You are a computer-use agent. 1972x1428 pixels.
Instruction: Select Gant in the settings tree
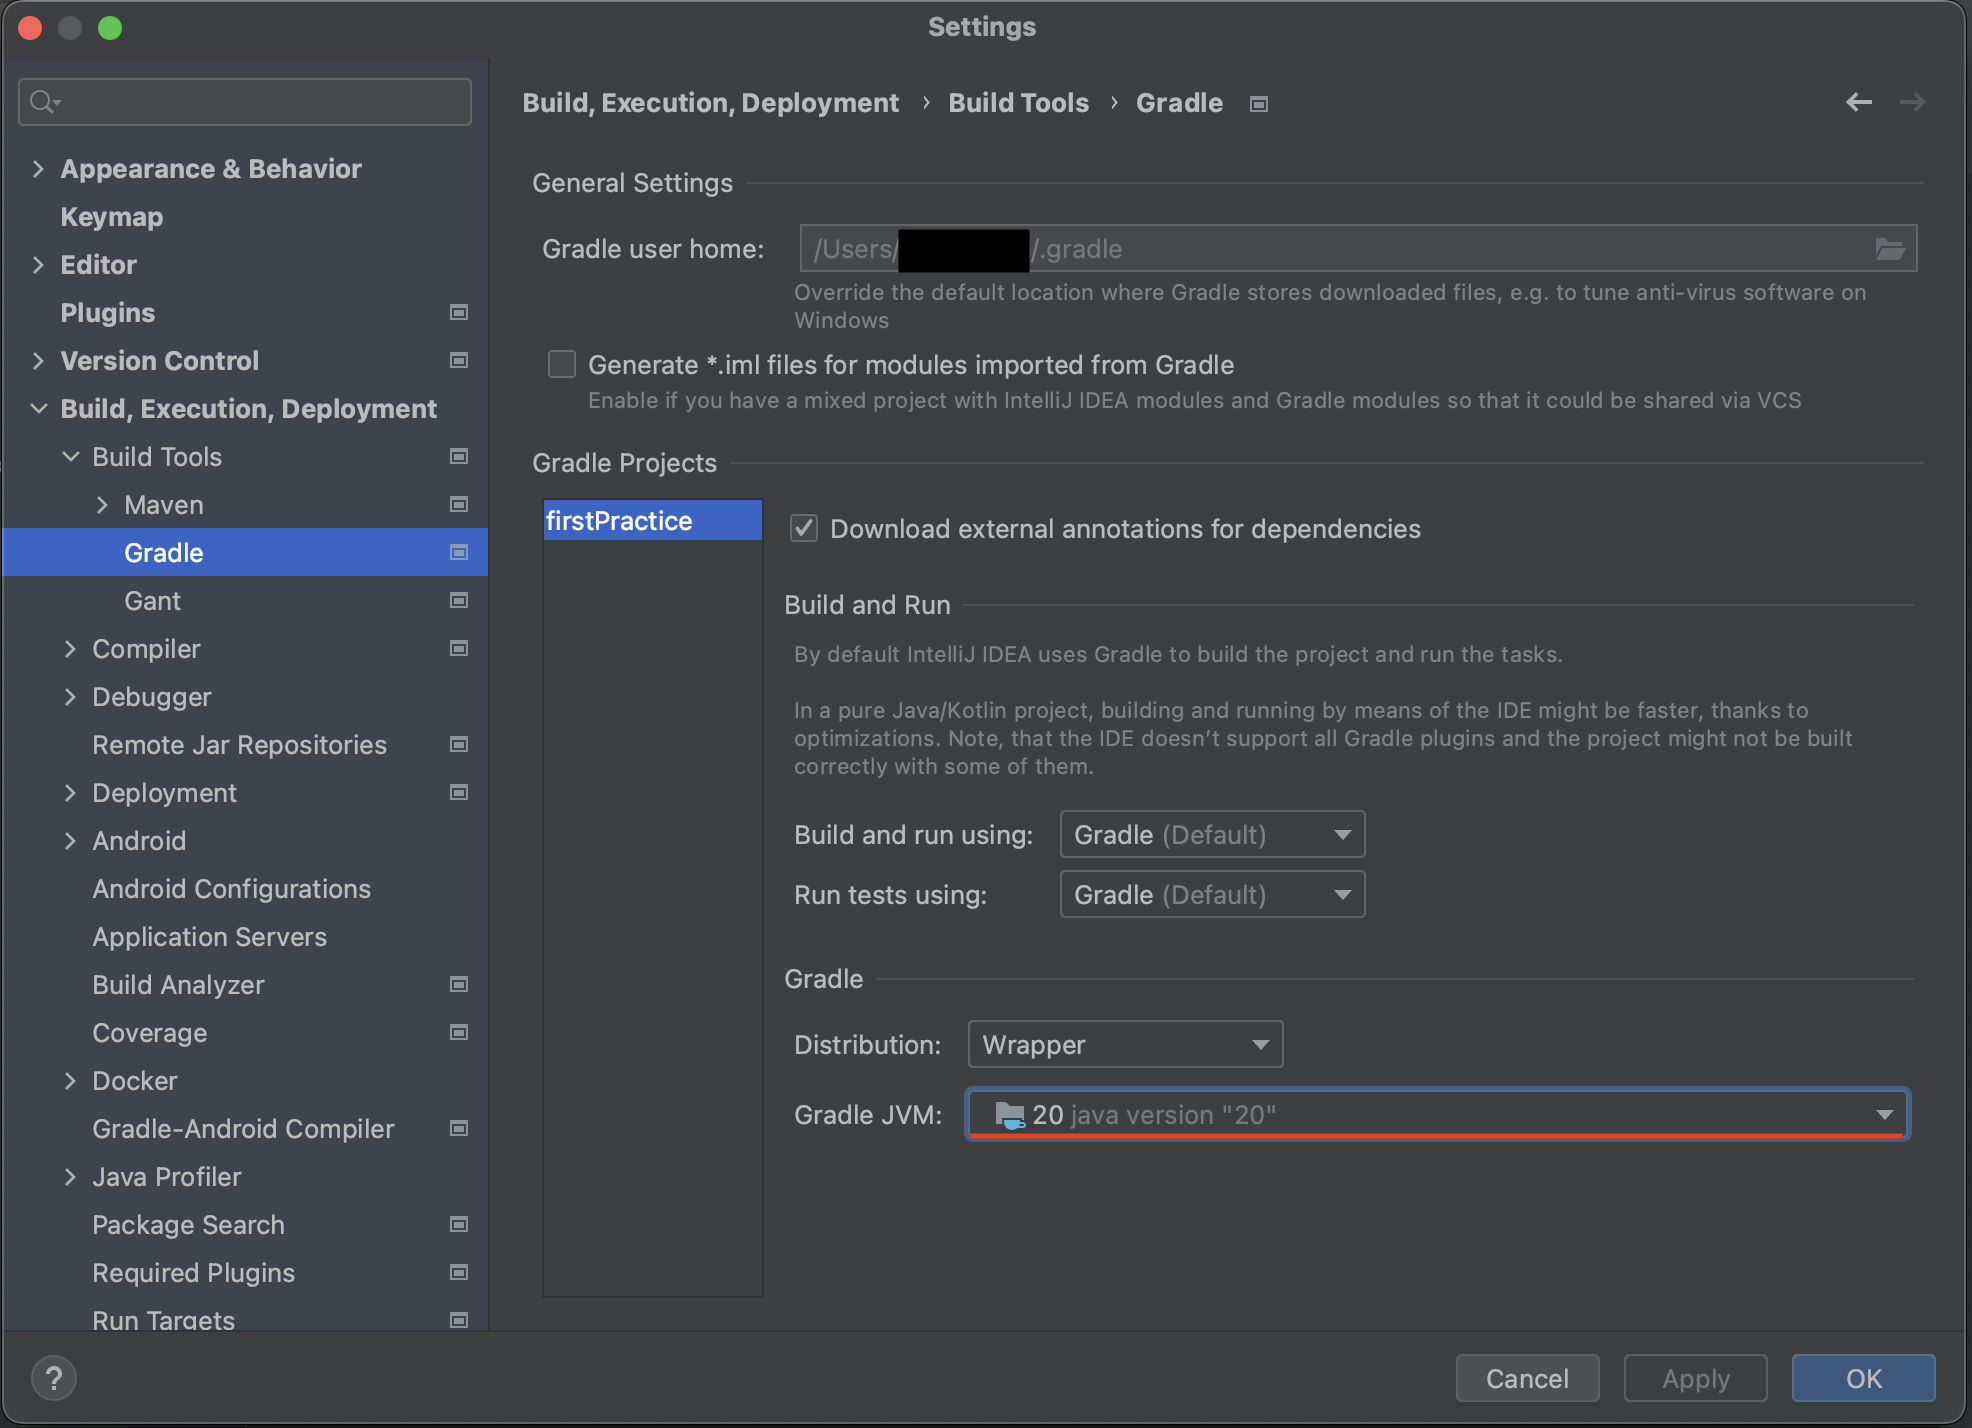[x=152, y=601]
